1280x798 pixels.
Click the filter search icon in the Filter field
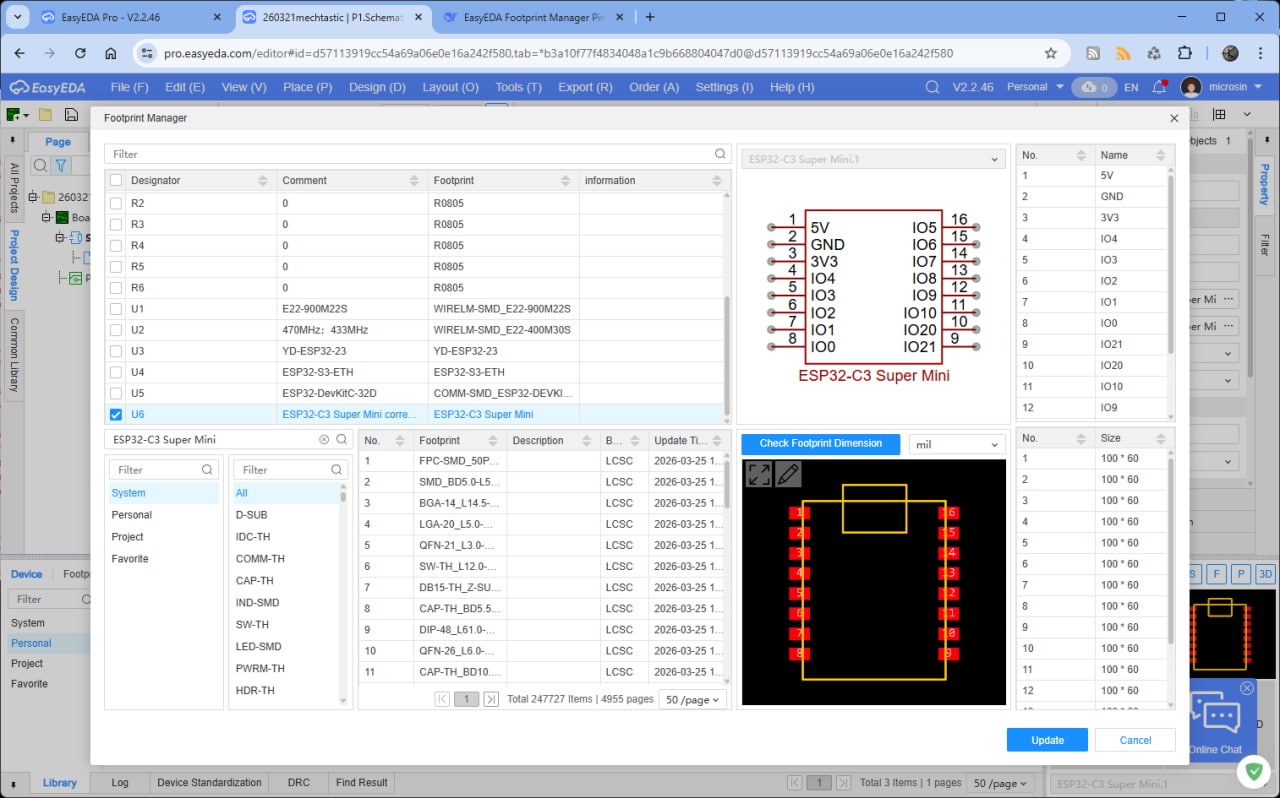pos(719,154)
